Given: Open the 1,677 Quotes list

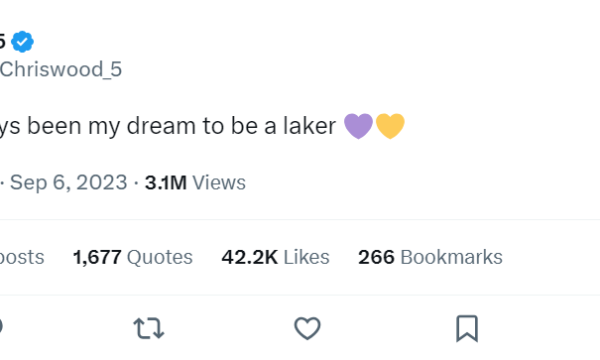Looking at the screenshot, I should pos(133,257).
